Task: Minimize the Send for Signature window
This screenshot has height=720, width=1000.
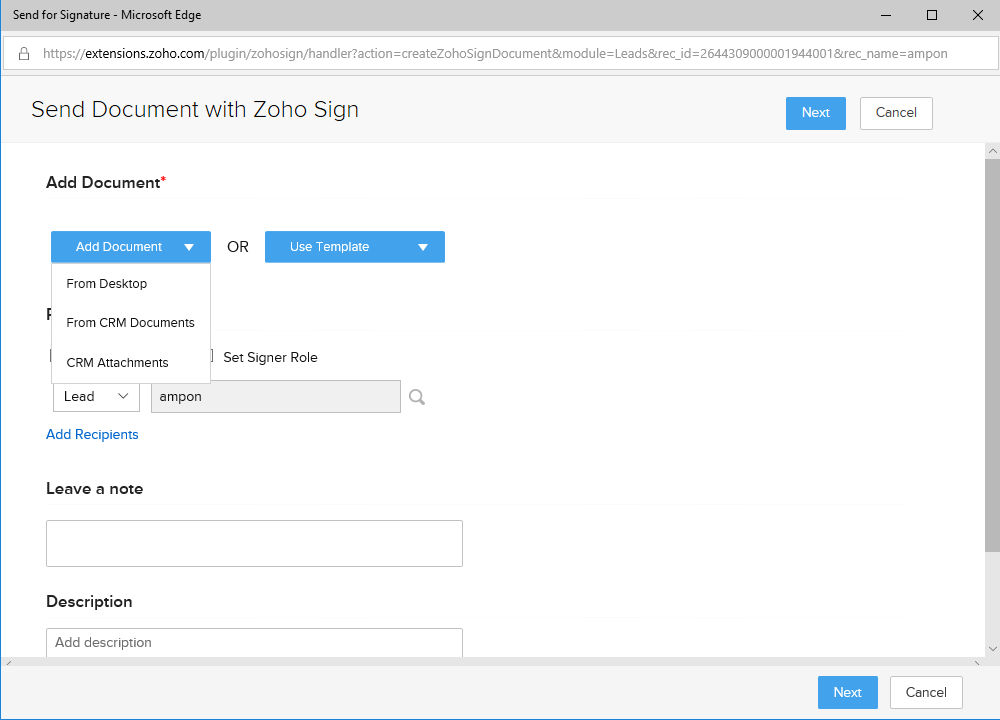Action: (886, 15)
